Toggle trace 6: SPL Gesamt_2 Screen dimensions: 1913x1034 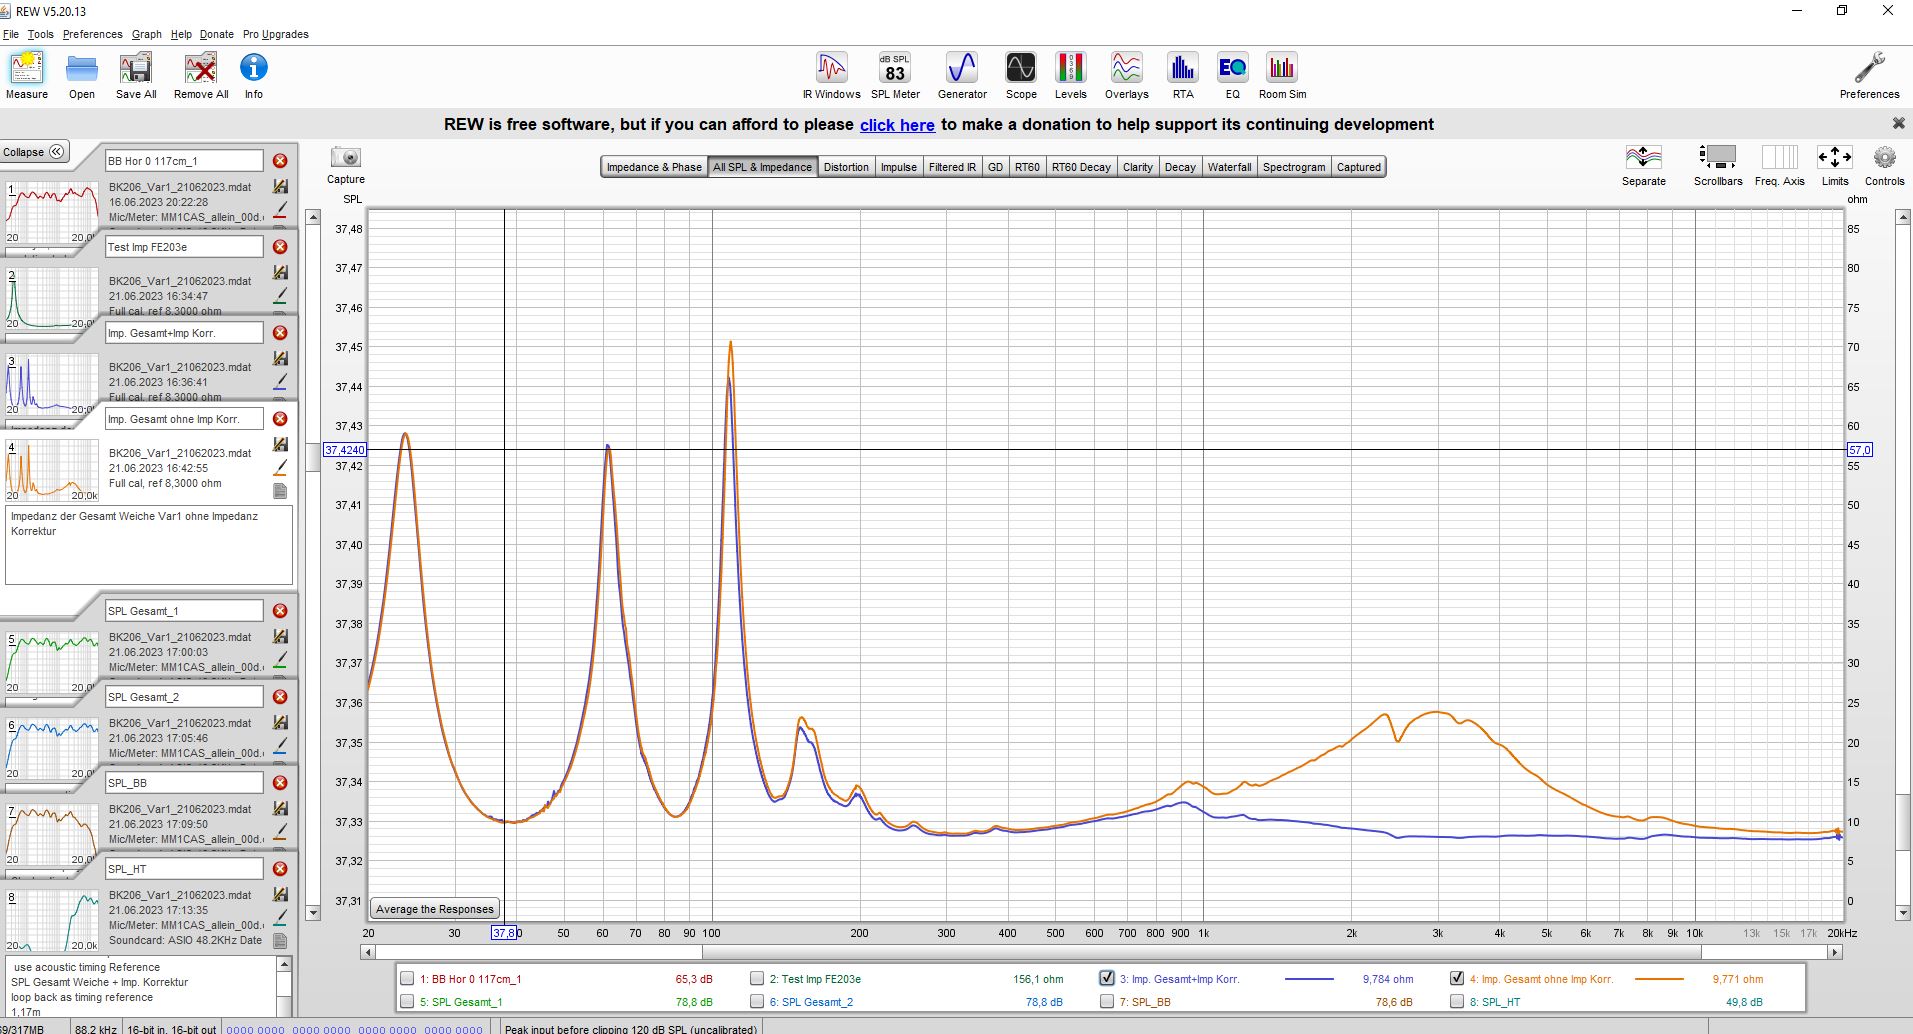tap(757, 1001)
